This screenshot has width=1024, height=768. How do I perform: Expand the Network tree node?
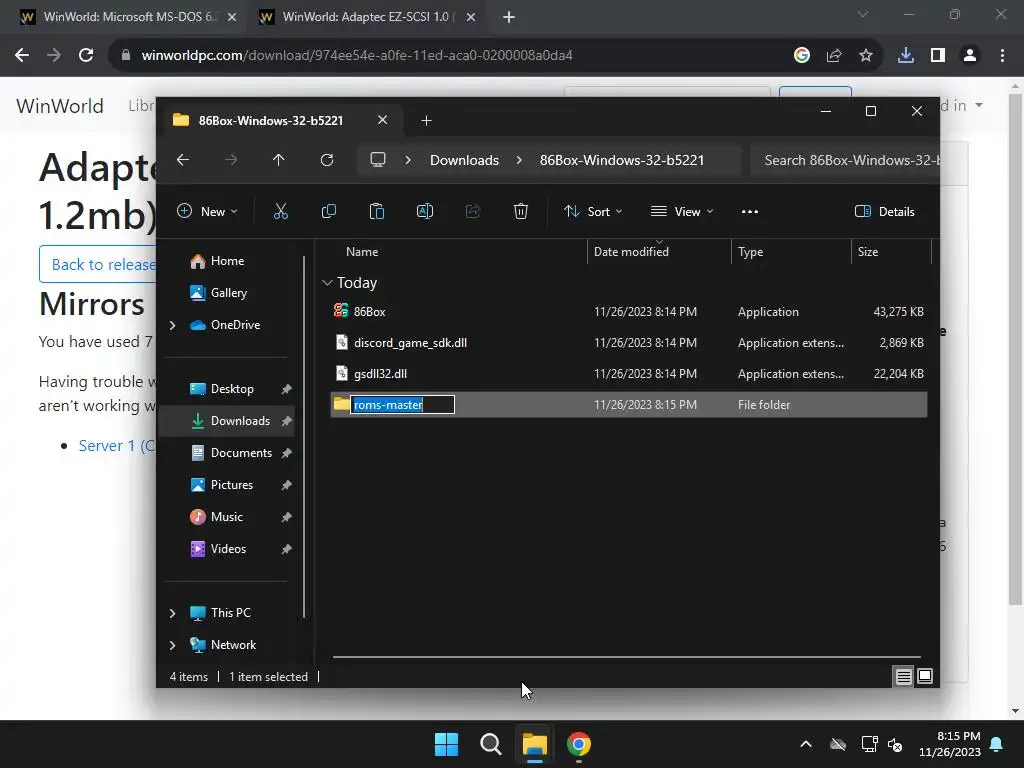coord(172,645)
